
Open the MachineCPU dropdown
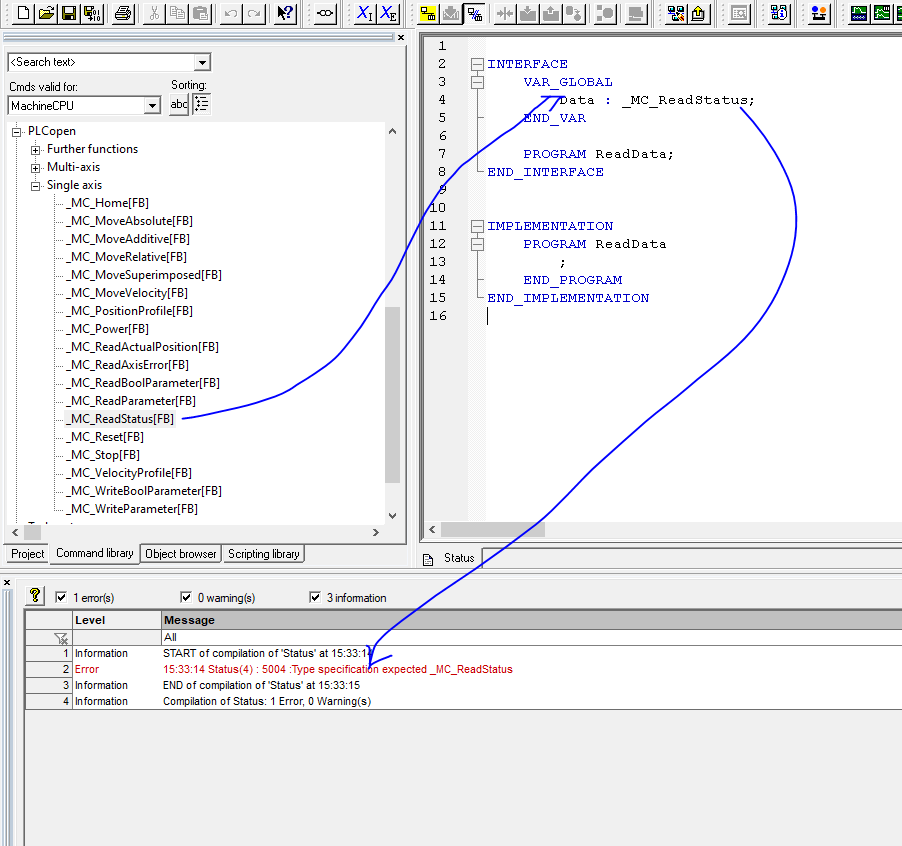click(x=152, y=105)
